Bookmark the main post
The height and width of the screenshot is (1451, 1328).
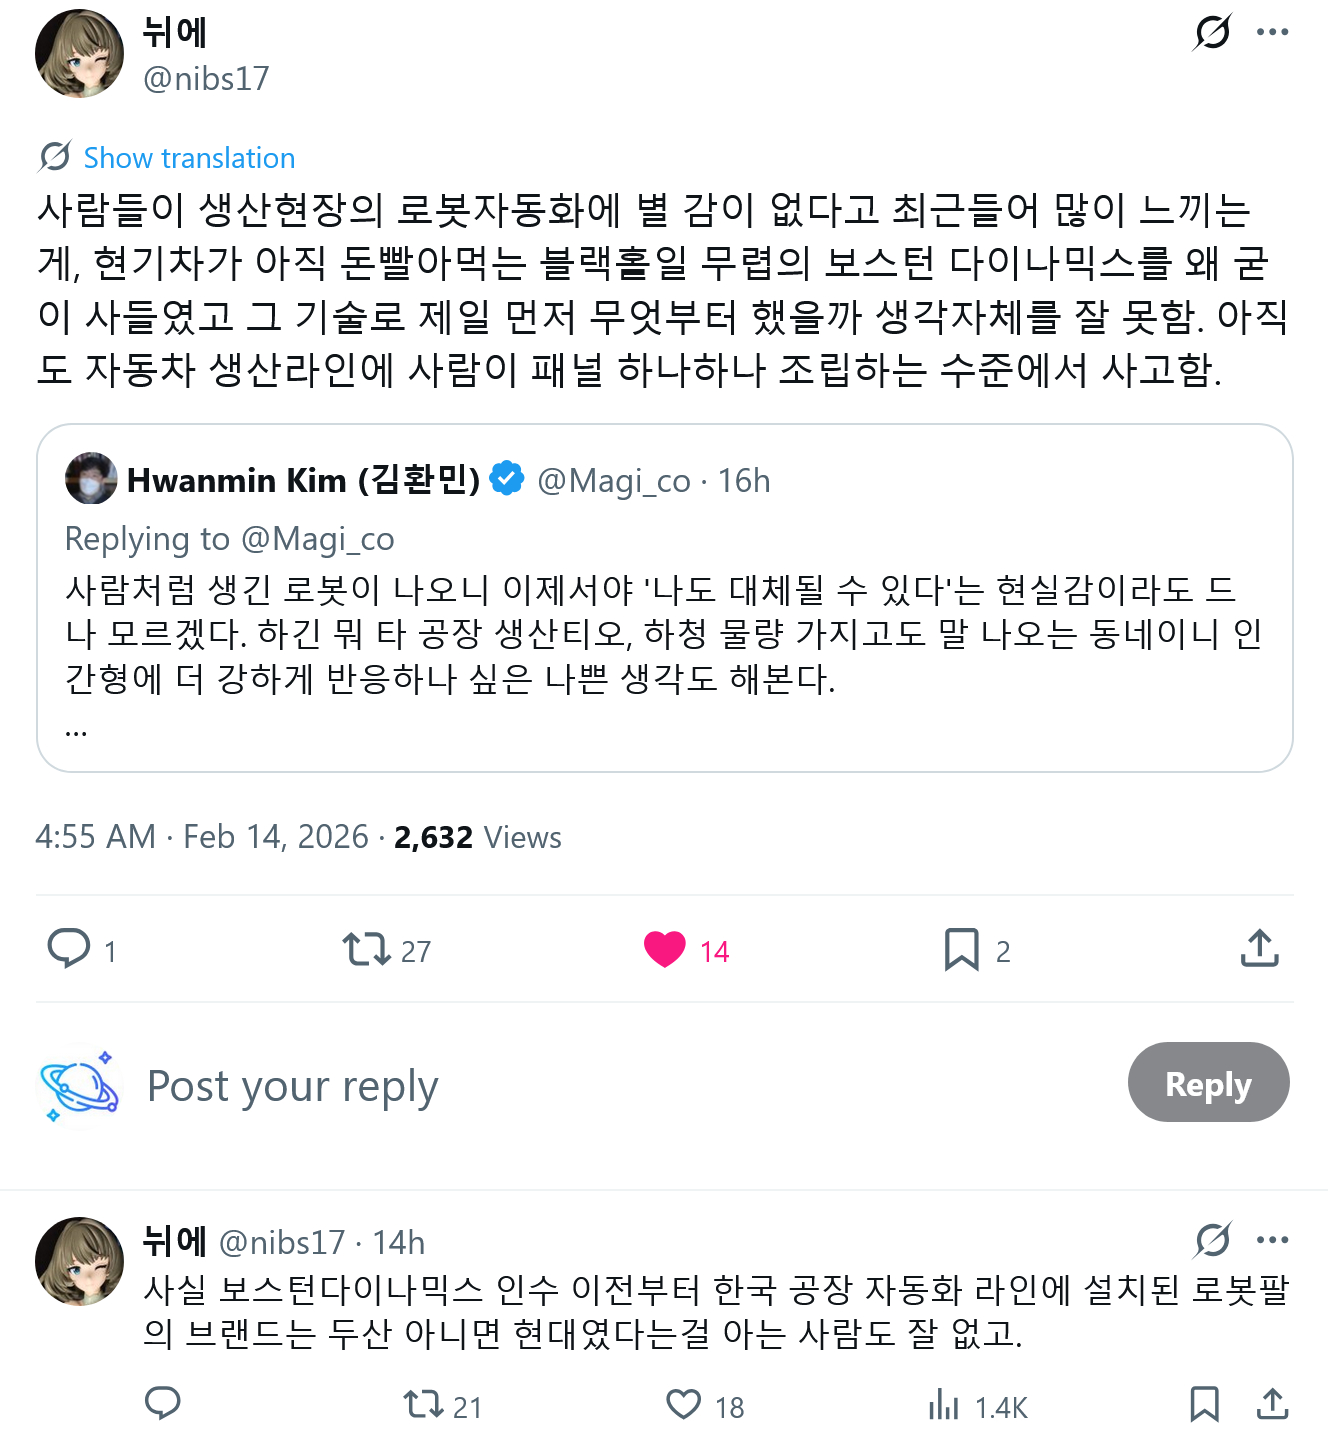click(961, 949)
